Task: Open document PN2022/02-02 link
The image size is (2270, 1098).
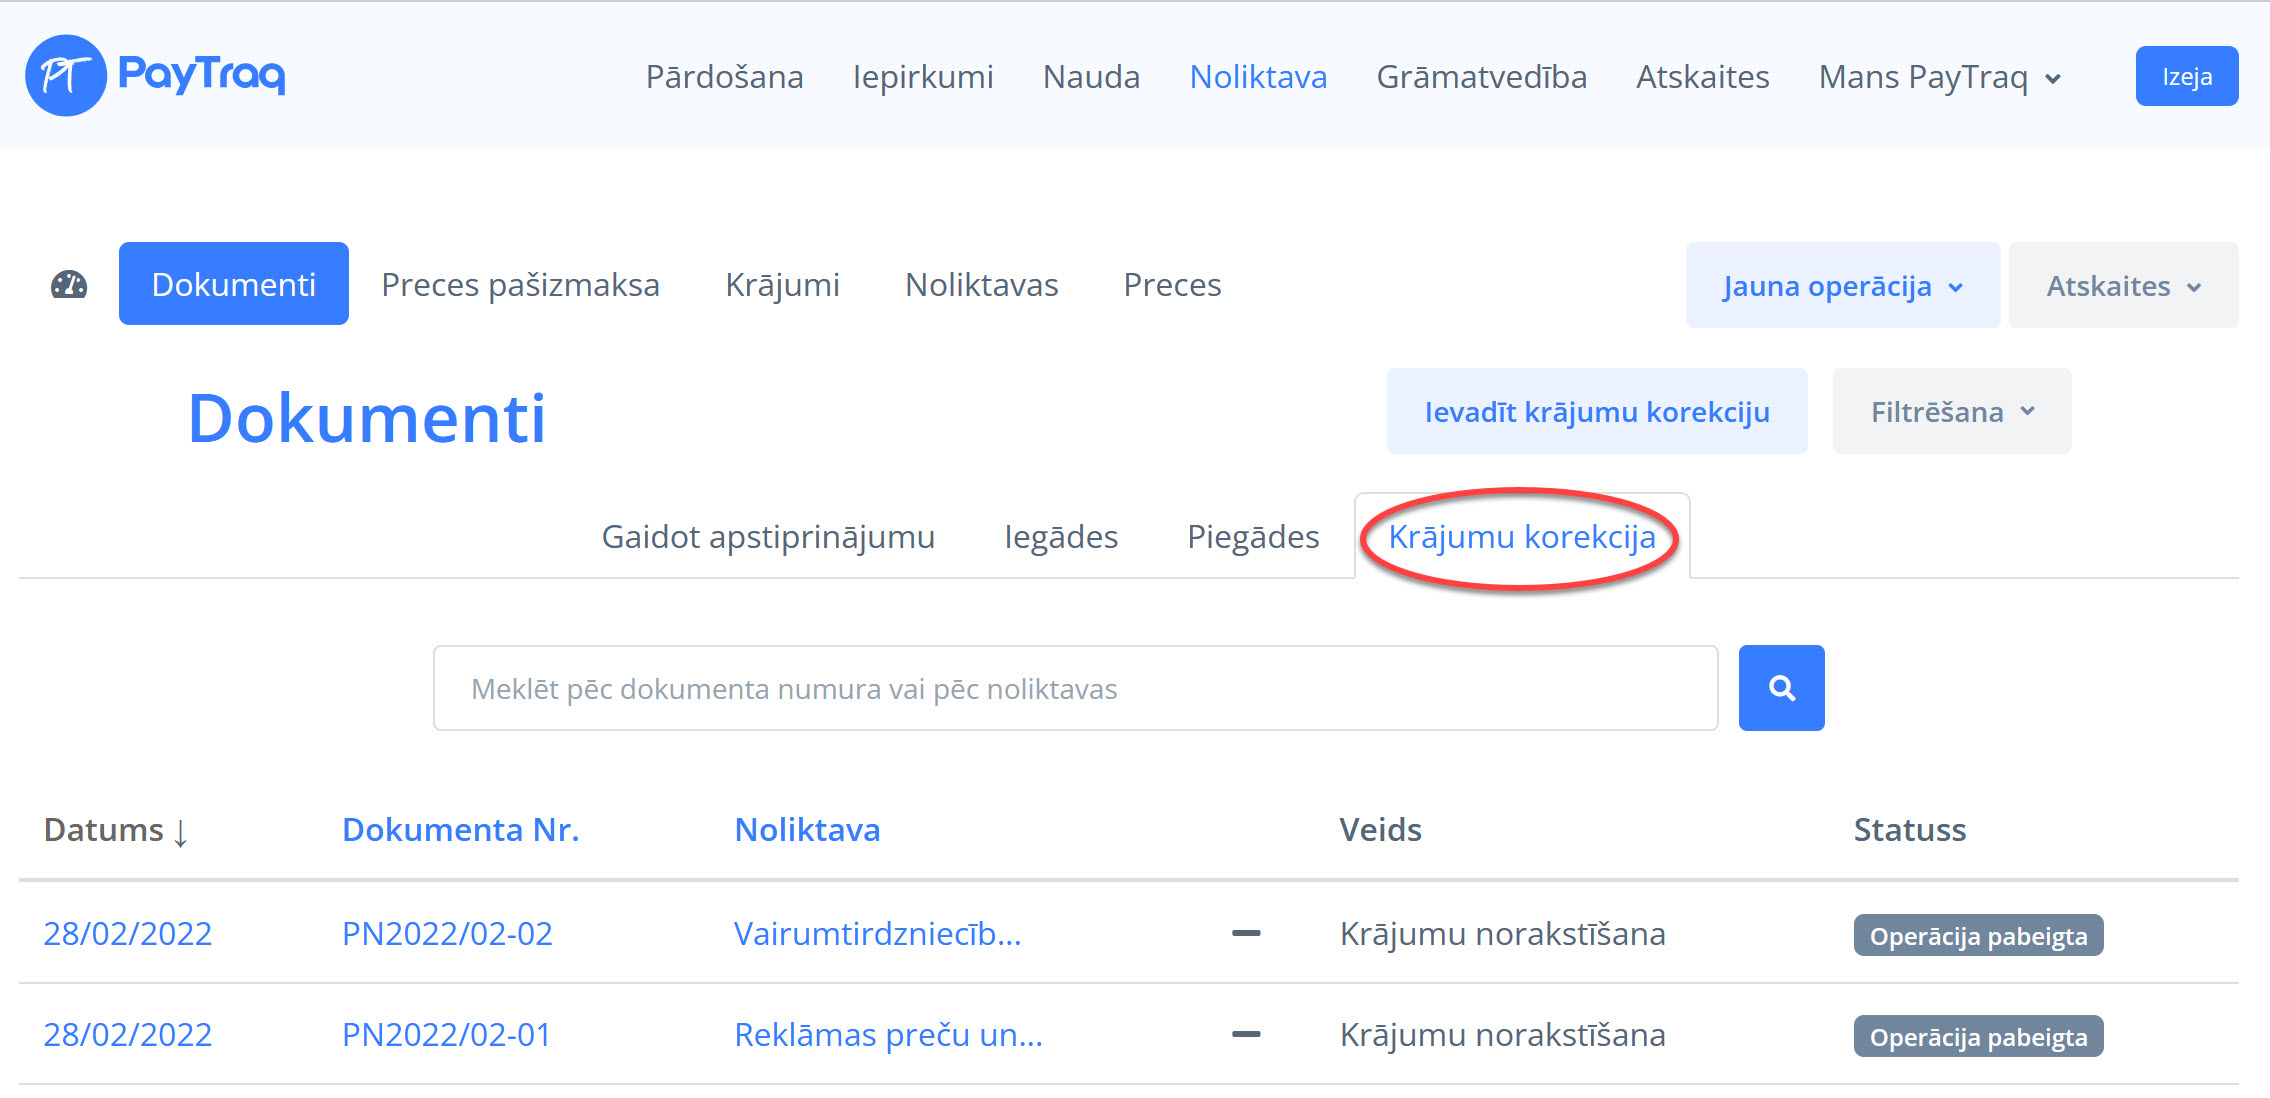Action: 447,934
